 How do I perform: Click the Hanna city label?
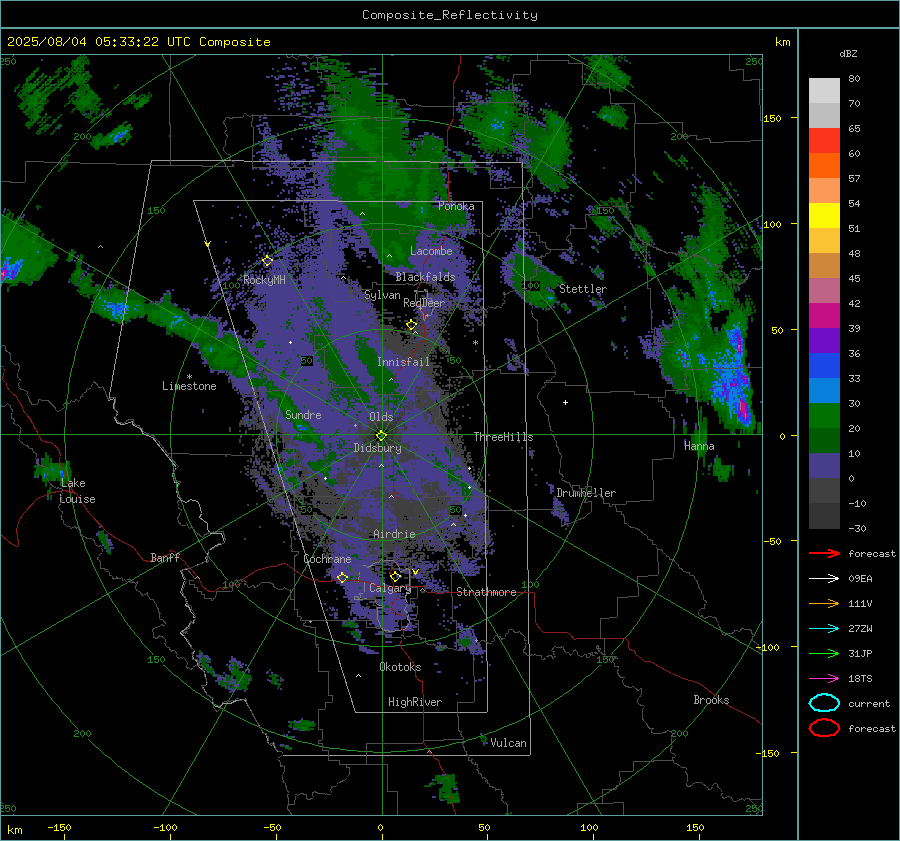point(699,446)
